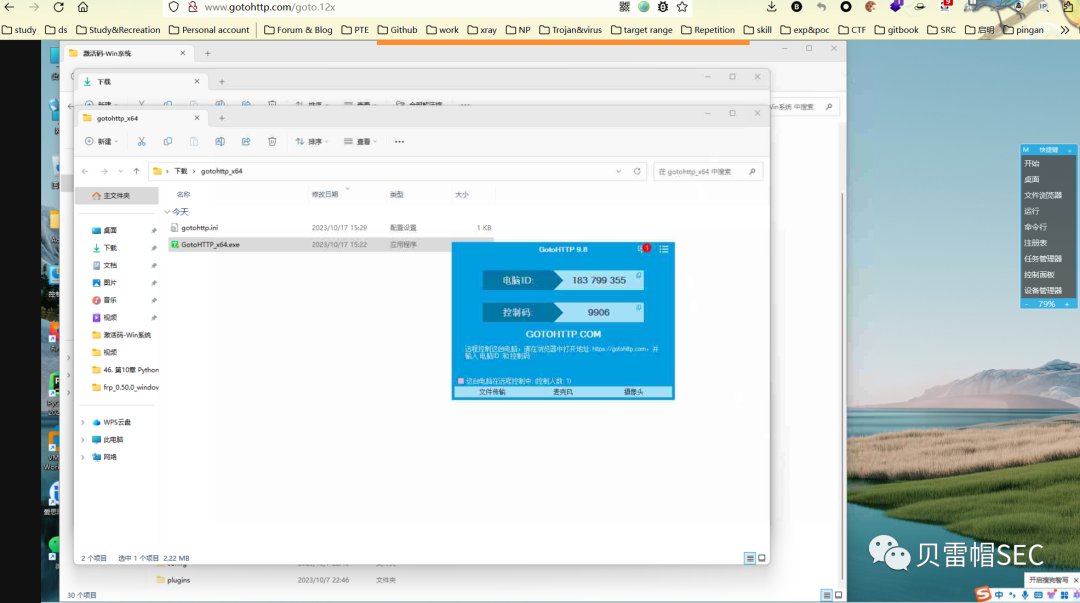
Task: Switch to the 下载 window tab
Action: (141, 81)
